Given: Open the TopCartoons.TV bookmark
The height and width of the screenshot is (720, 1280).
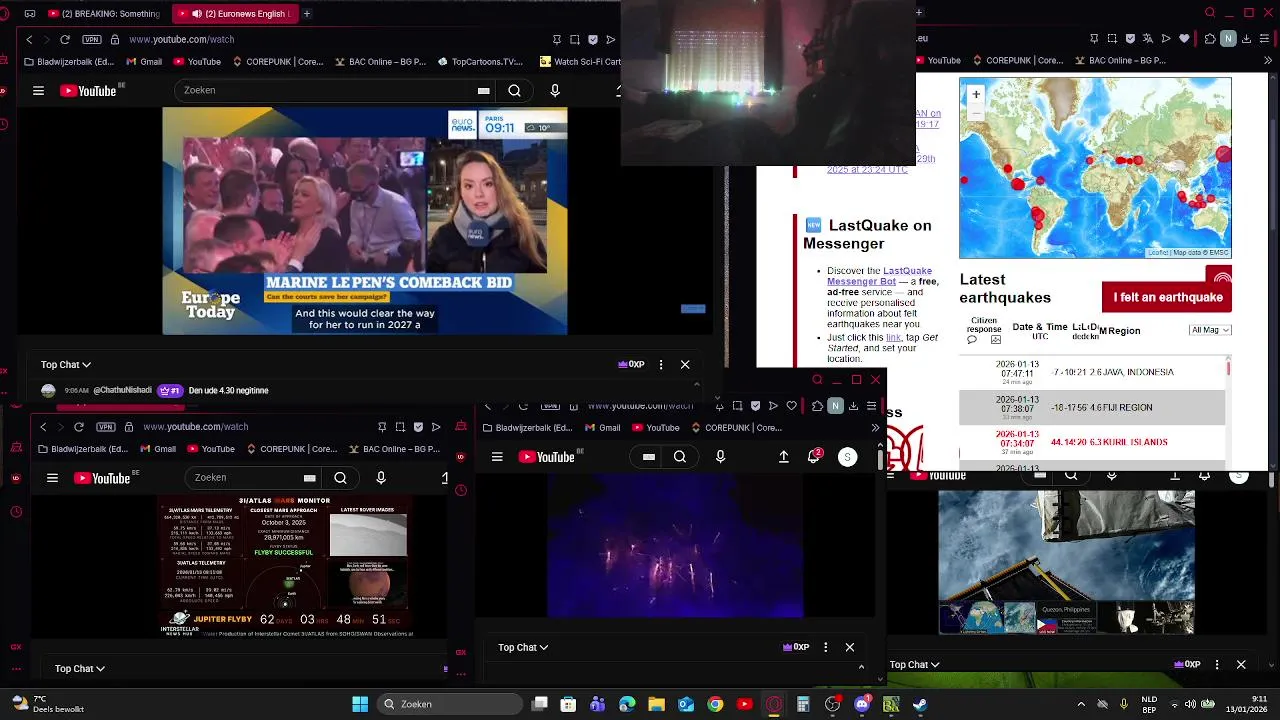Looking at the screenshot, I should tap(480, 61).
